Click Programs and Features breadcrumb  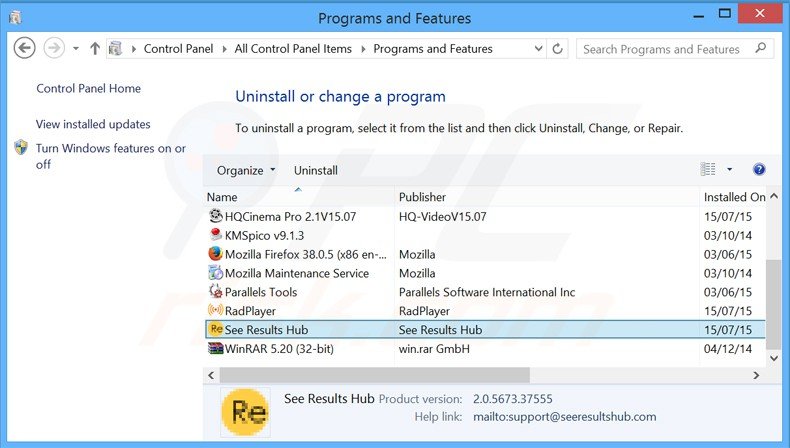(x=433, y=49)
